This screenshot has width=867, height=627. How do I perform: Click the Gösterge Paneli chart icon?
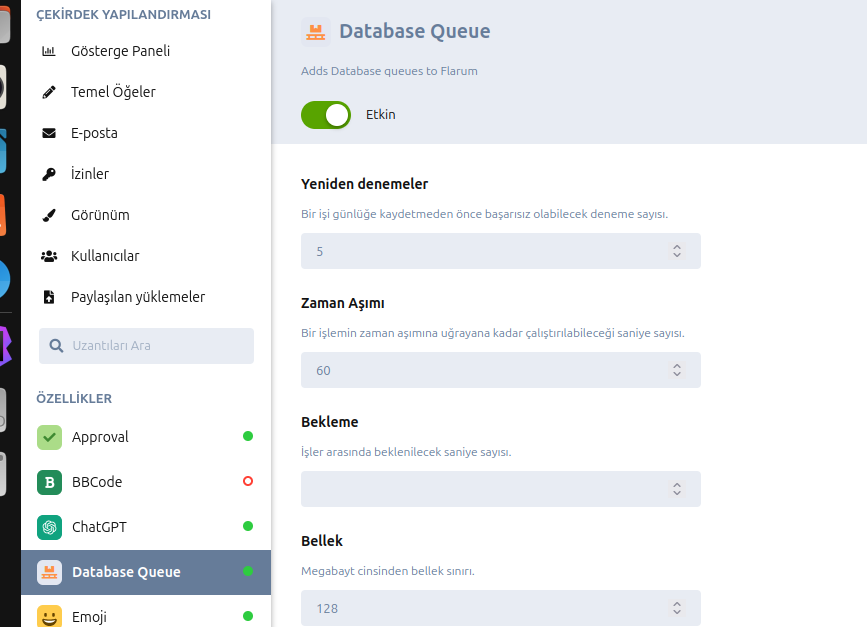point(49,51)
